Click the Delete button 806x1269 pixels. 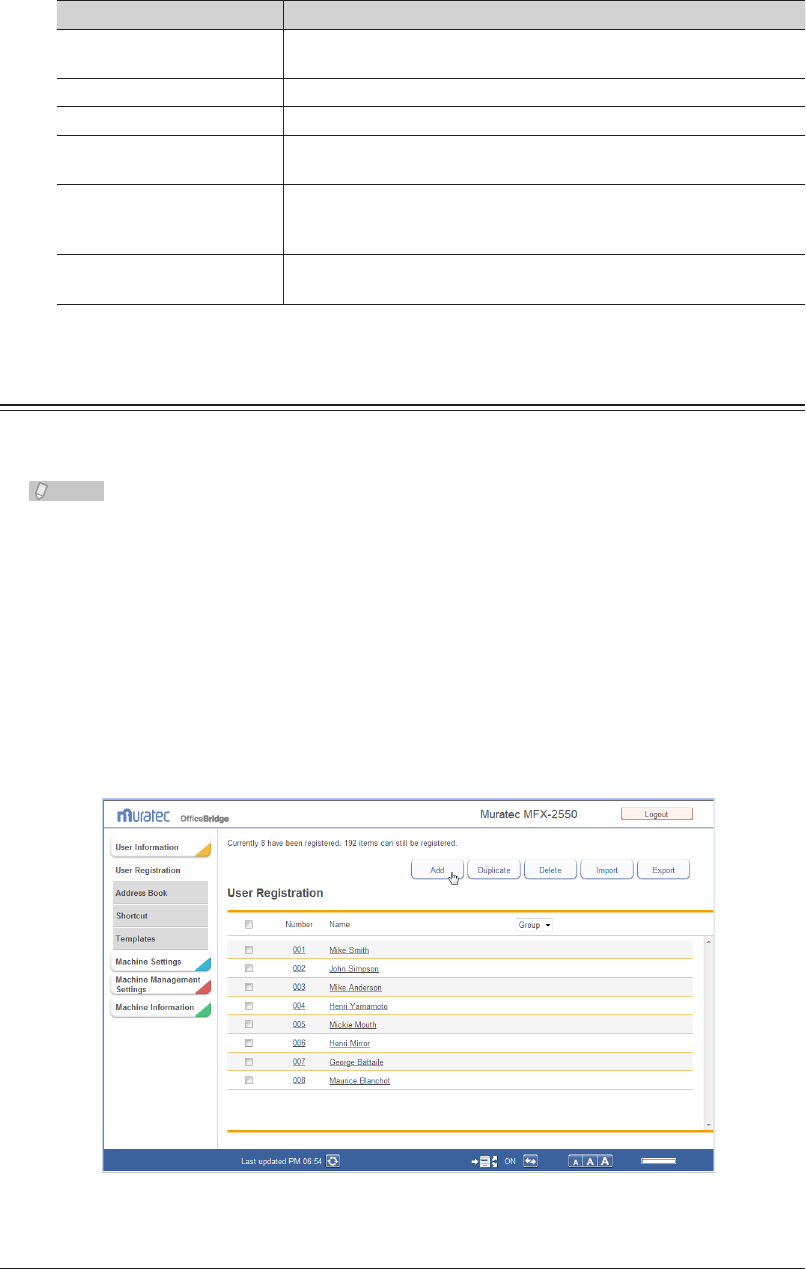tap(550, 870)
